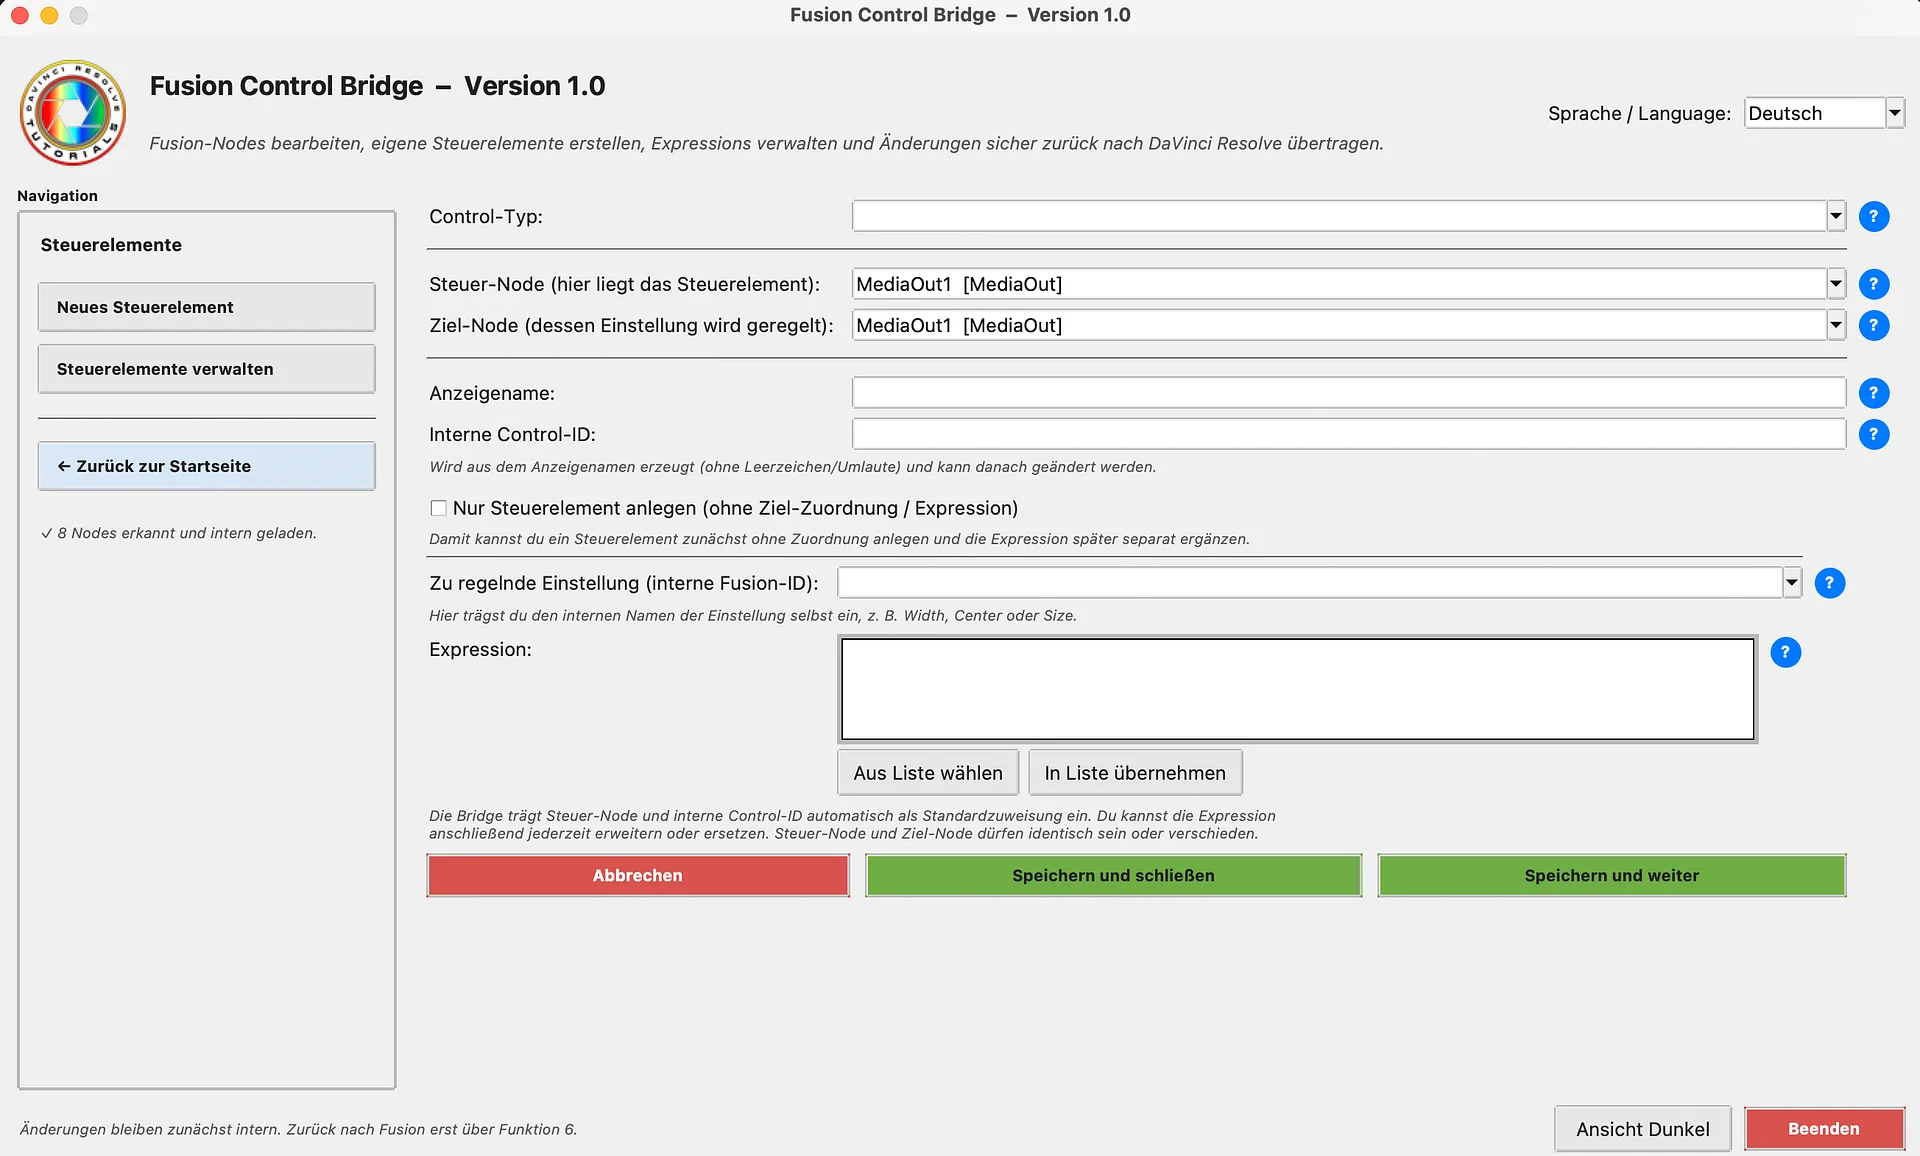This screenshot has height=1156, width=1920.
Task: Click the Steuerelemente section heading
Action: [111, 245]
